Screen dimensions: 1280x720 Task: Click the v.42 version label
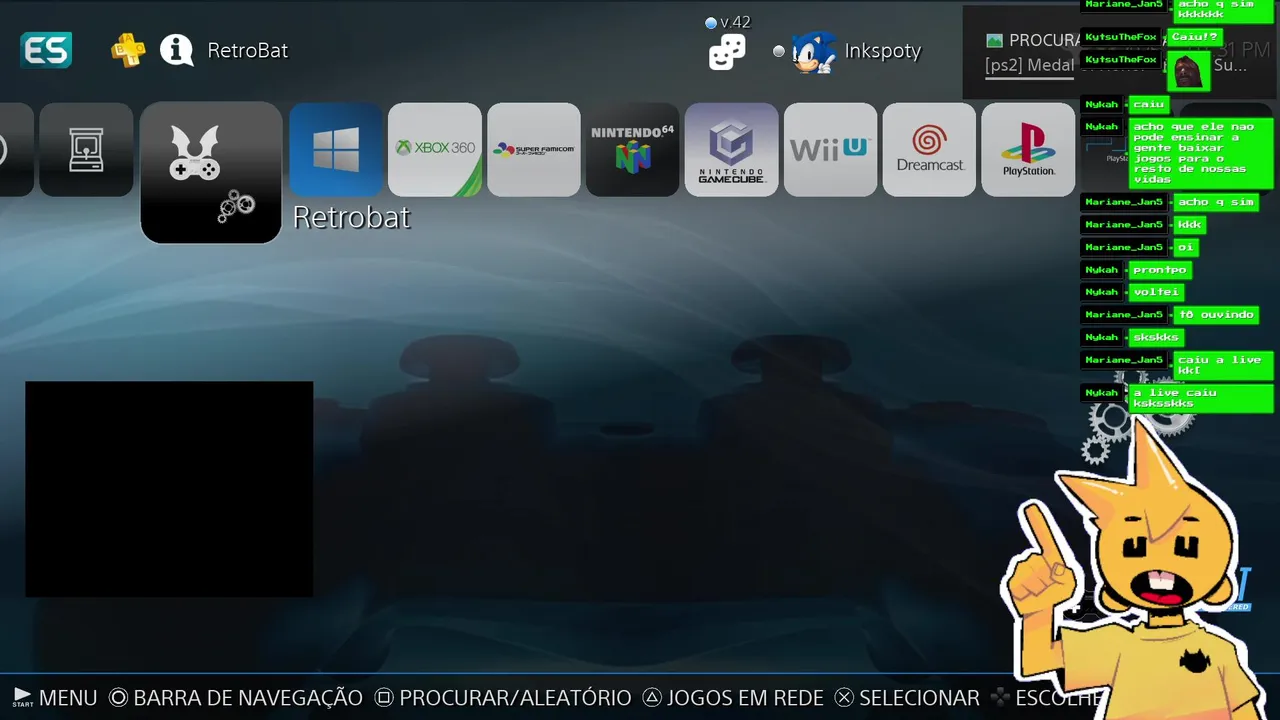[x=735, y=22]
